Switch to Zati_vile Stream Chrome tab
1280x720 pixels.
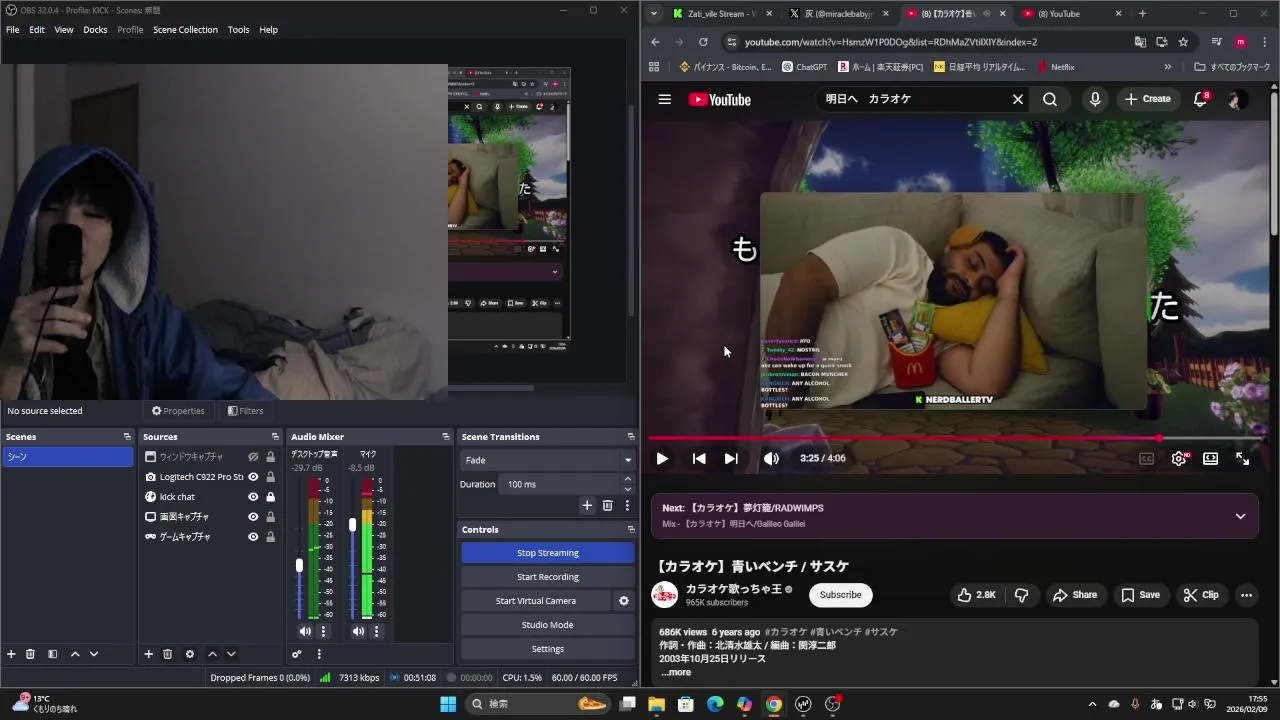[x=720, y=14]
